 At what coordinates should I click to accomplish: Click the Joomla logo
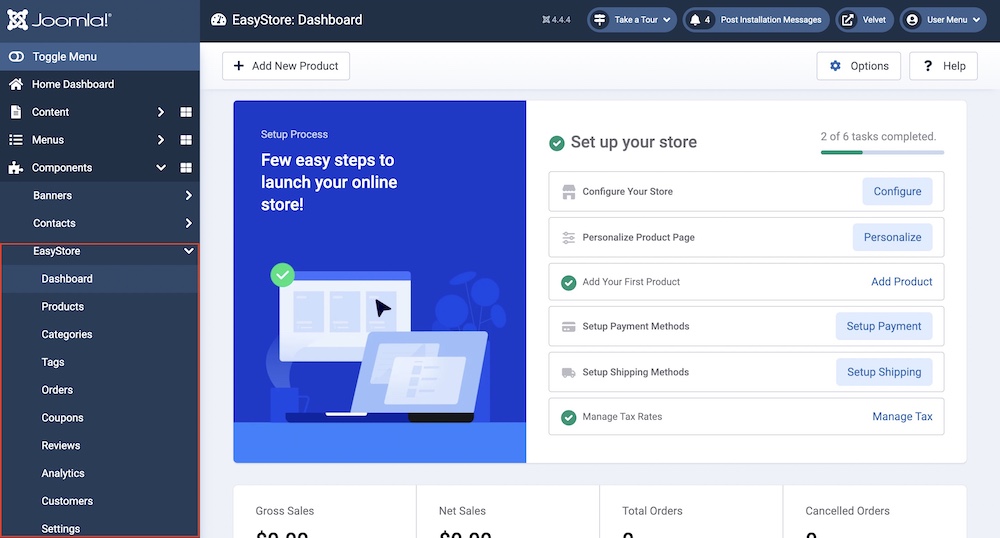pos(59,20)
